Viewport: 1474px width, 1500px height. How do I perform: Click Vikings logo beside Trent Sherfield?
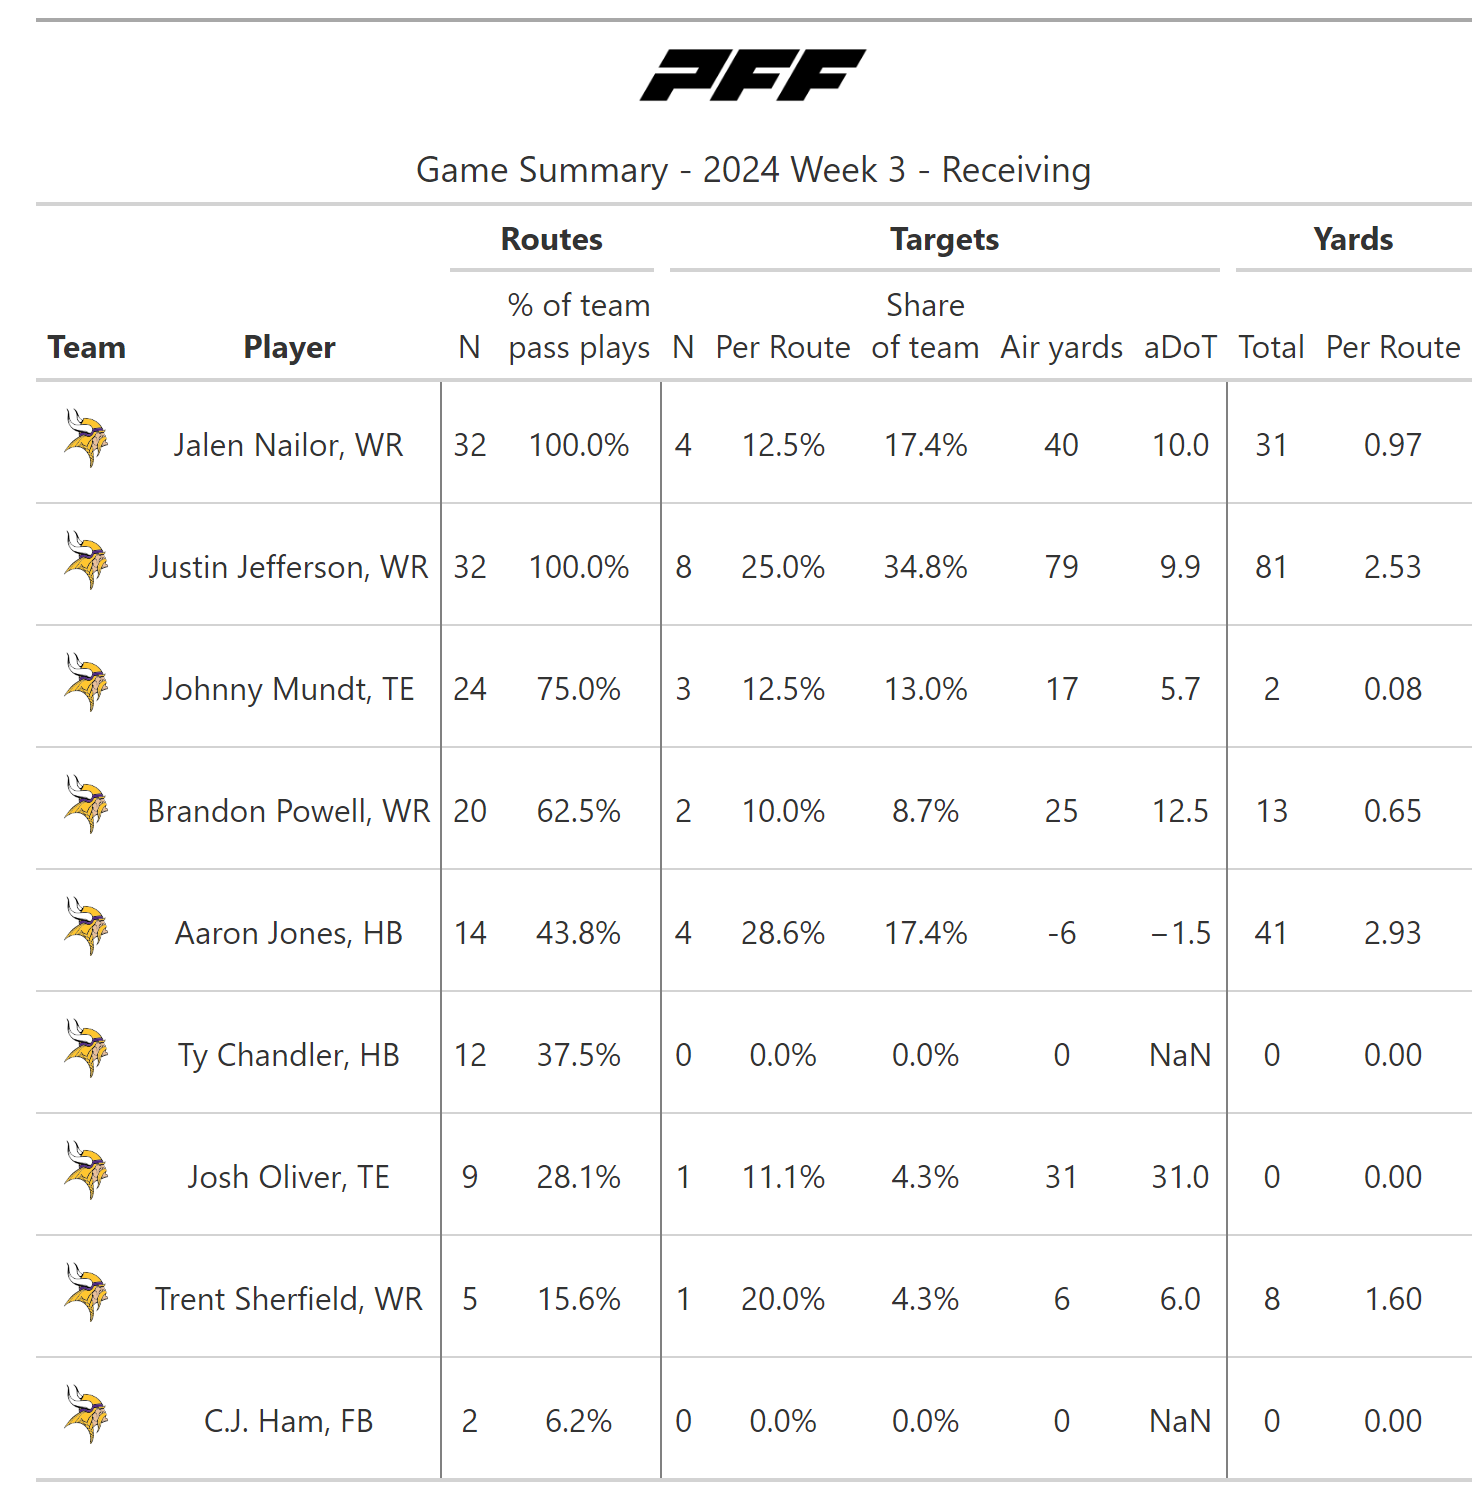pos(86,1292)
